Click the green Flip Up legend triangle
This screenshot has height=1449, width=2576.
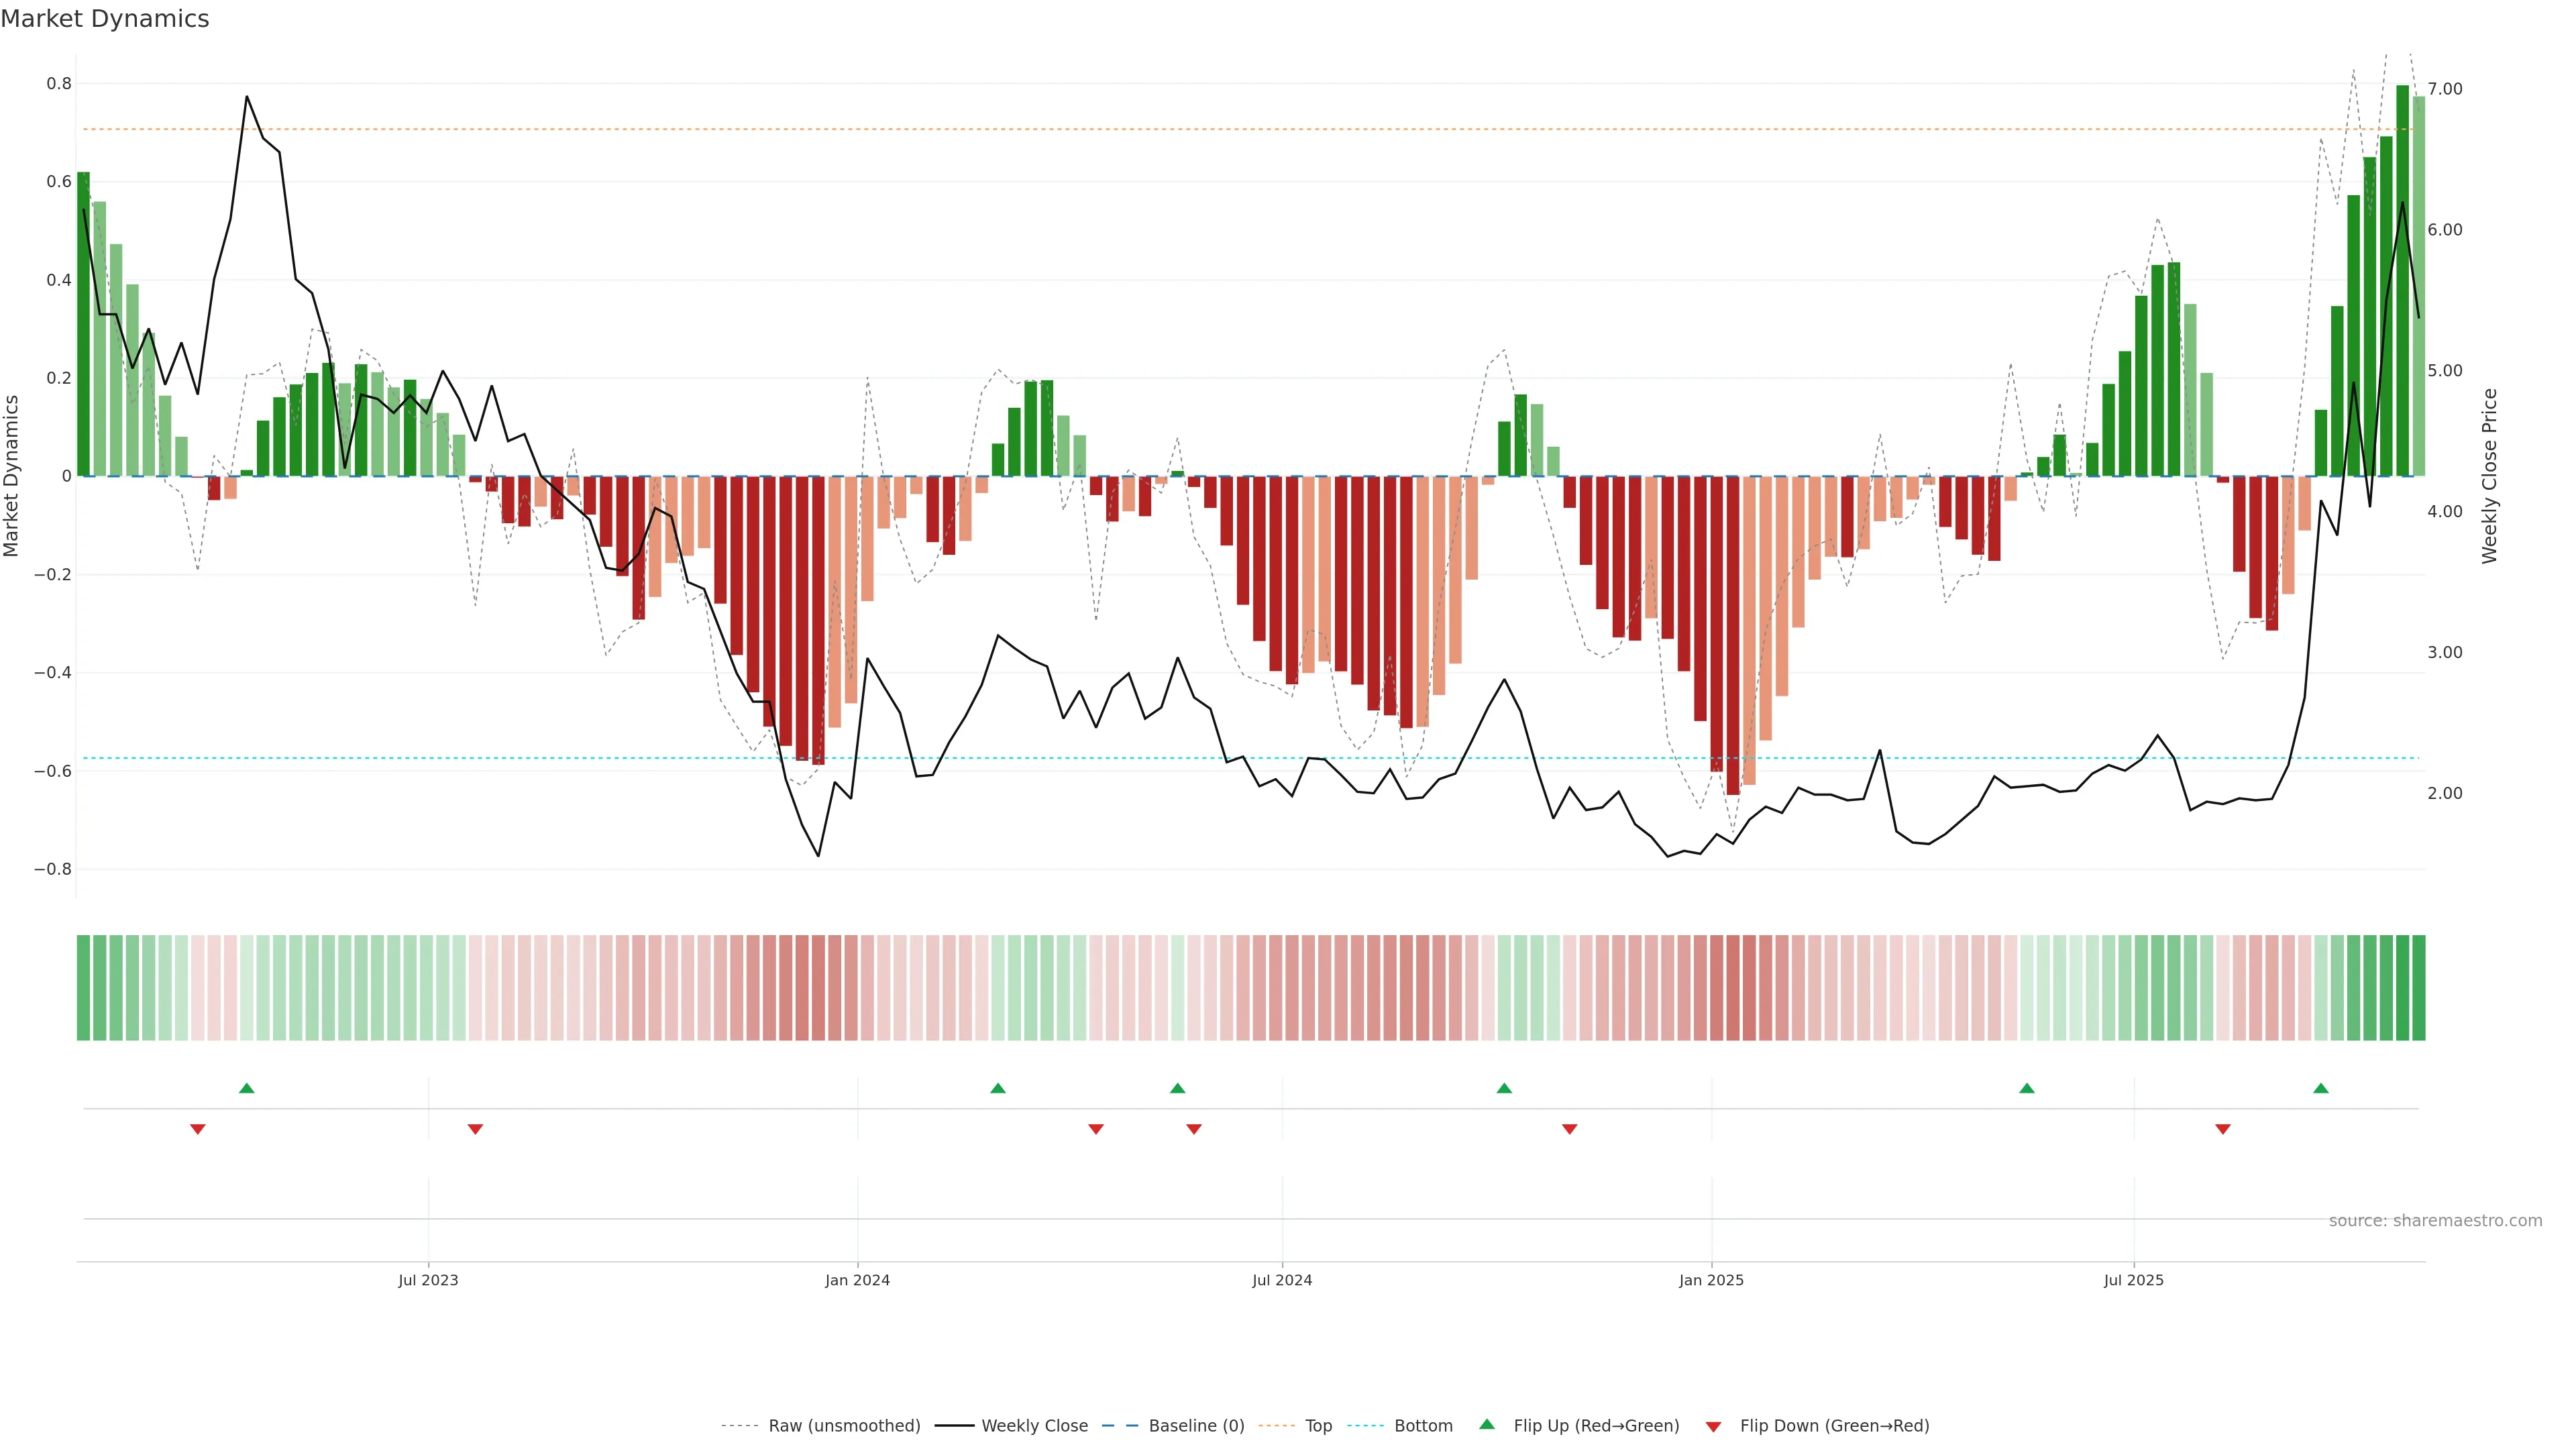pos(1486,1424)
